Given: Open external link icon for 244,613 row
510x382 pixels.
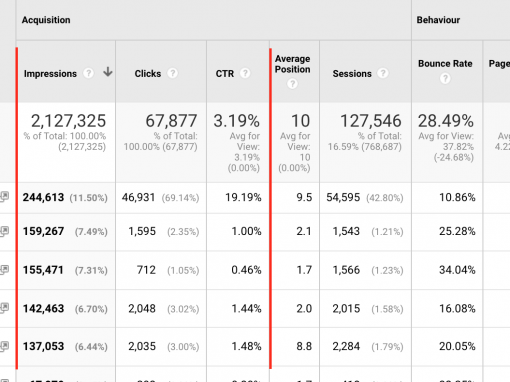Looking at the screenshot, I should coord(4,196).
